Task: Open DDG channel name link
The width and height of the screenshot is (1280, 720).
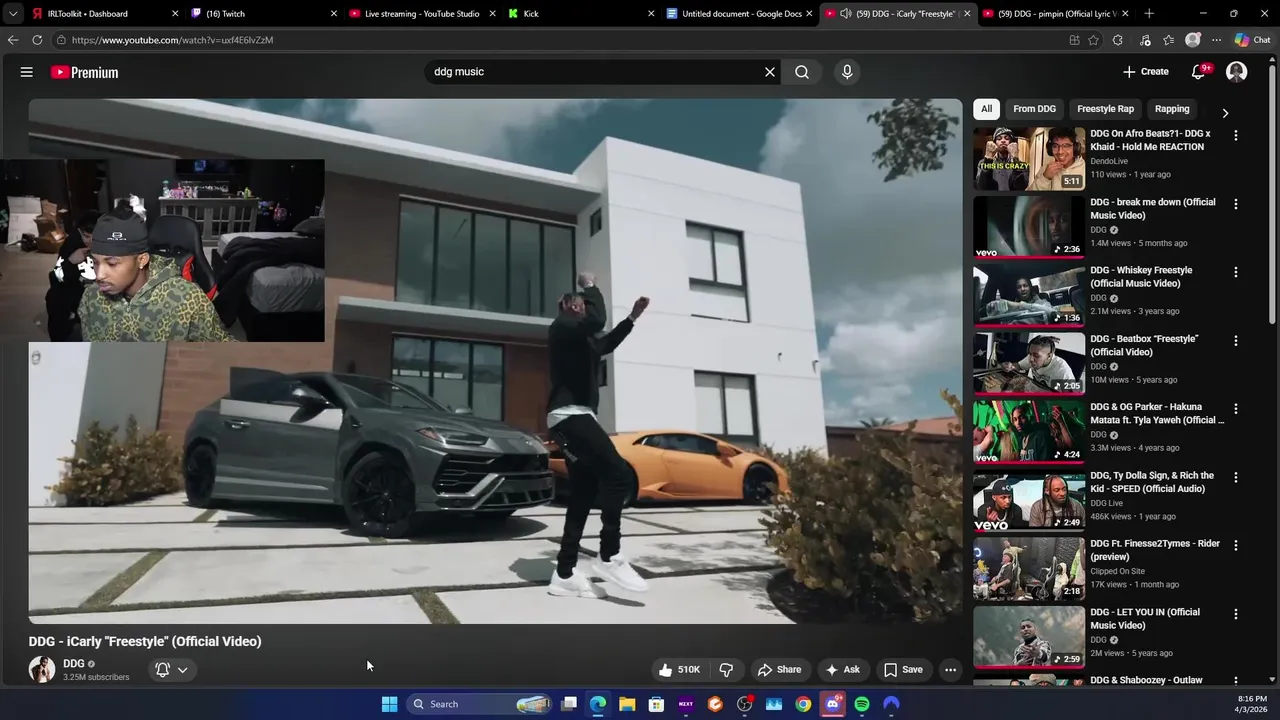Action: (x=74, y=664)
